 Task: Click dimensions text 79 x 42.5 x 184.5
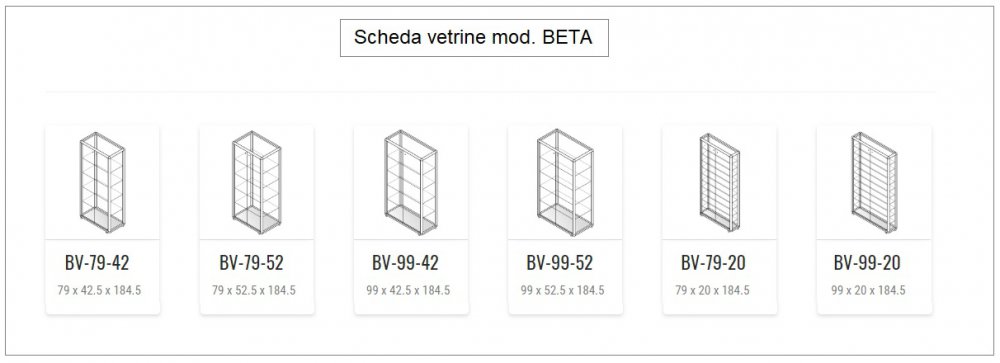pos(99,290)
